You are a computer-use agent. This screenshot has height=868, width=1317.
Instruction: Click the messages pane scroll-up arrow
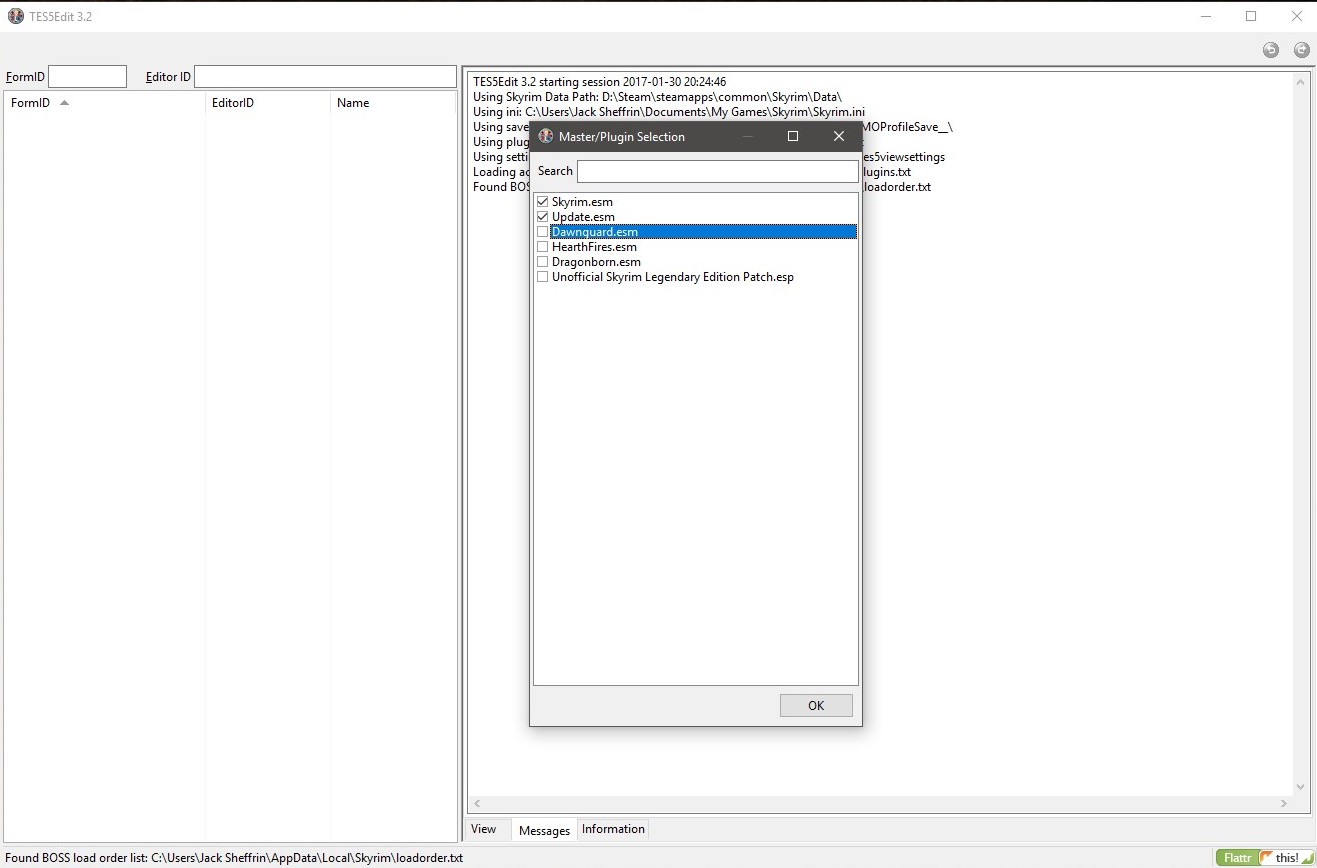click(1300, 84)
